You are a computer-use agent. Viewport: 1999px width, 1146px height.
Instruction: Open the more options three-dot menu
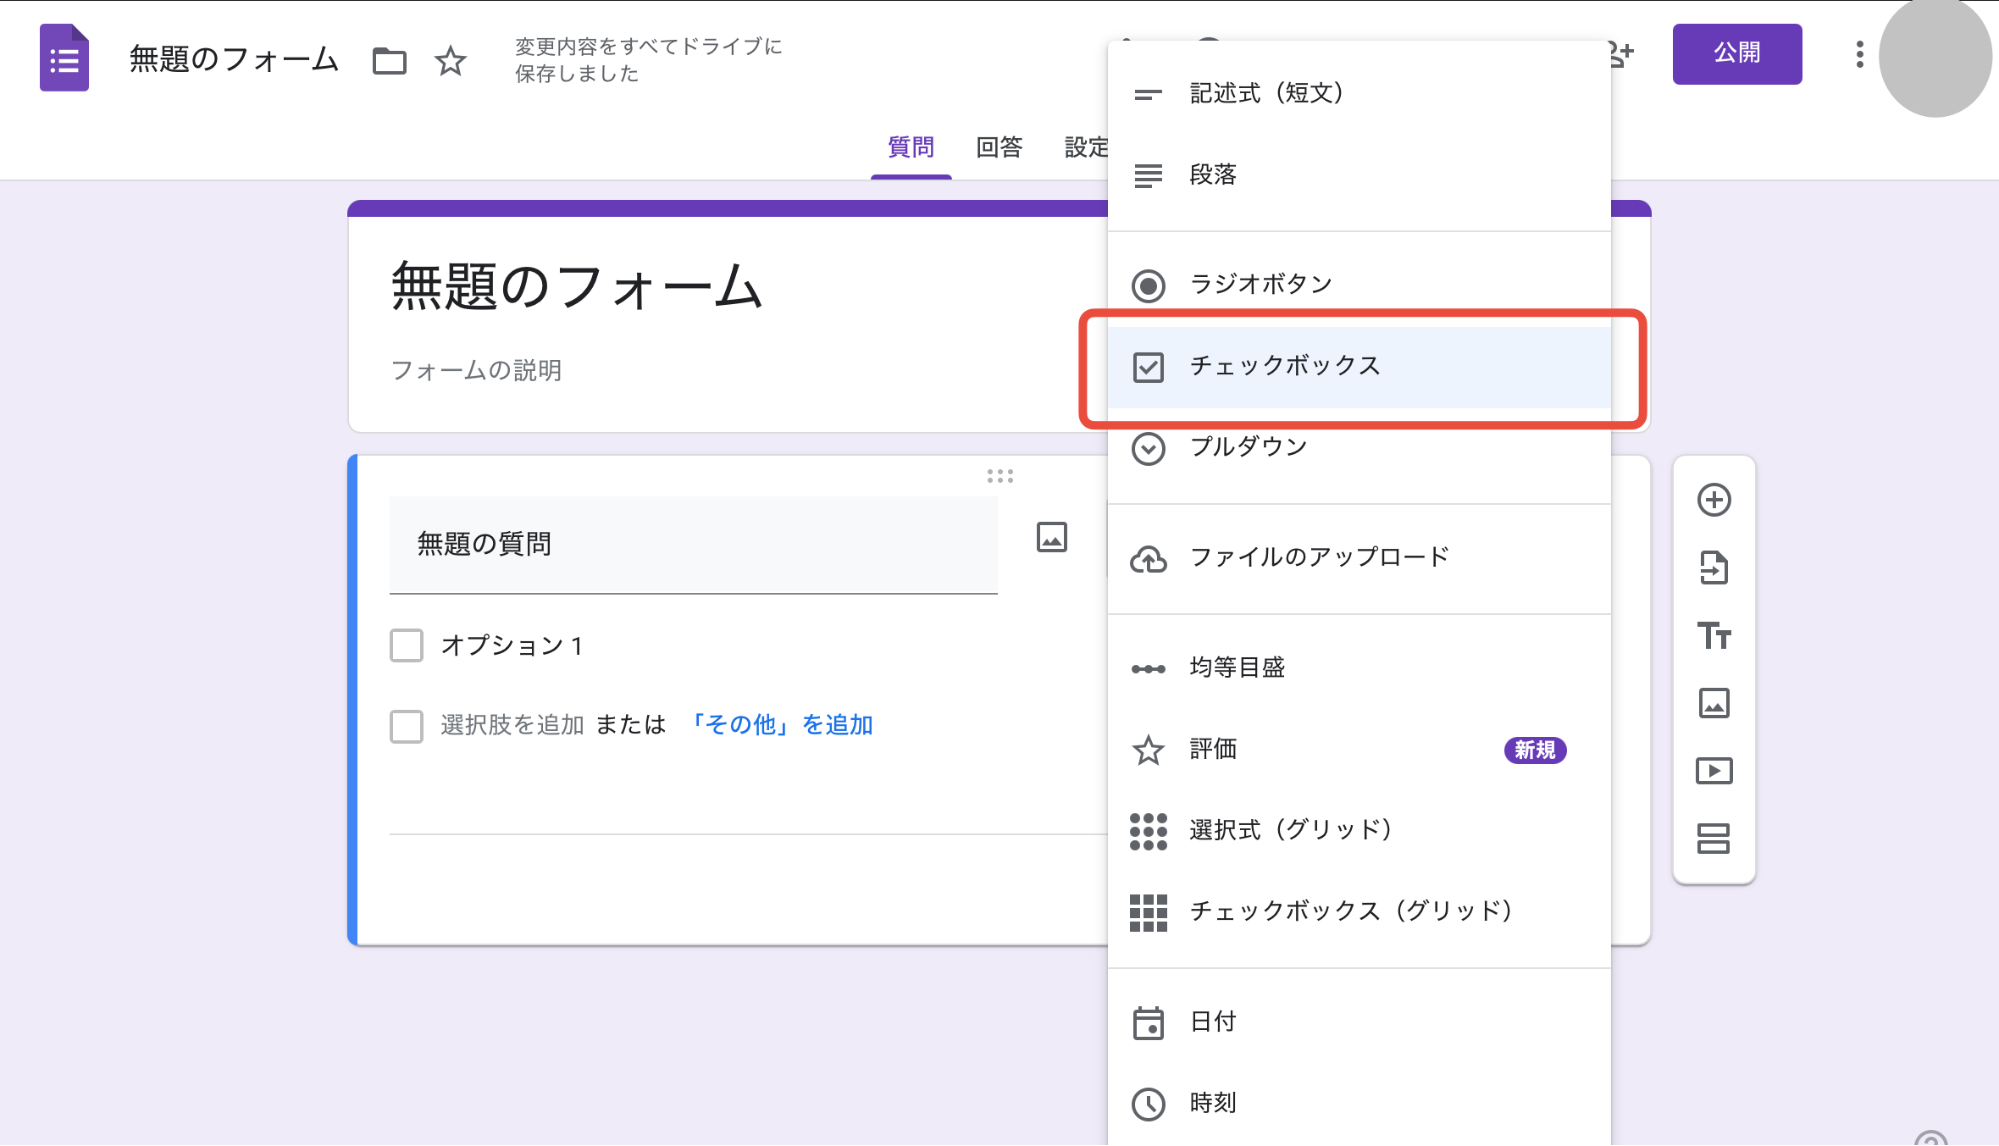(1859, 54)
